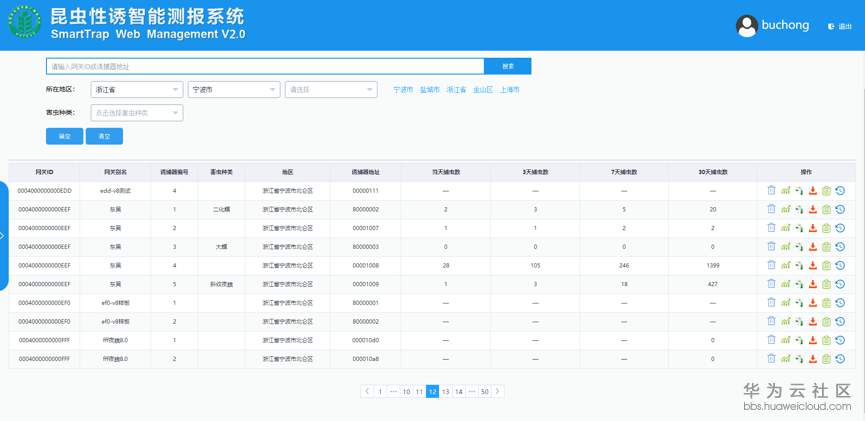865x421 pixels.
Task: Select the 宁波市 quick region link
Action: click(x=403, y=89)
